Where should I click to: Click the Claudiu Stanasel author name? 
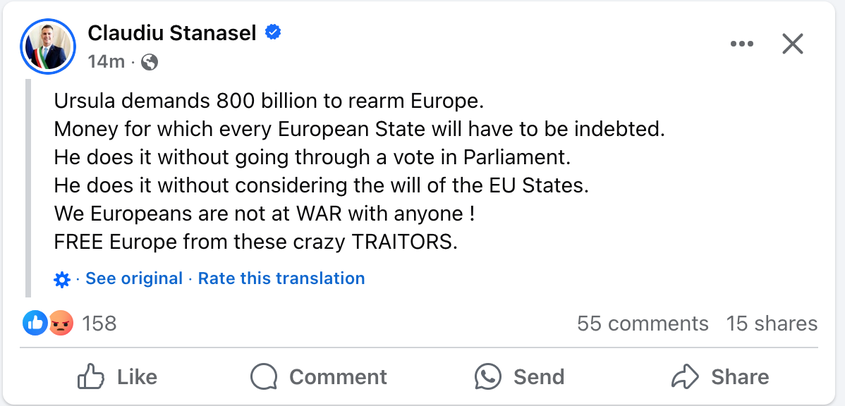click(x=171, y=33)
